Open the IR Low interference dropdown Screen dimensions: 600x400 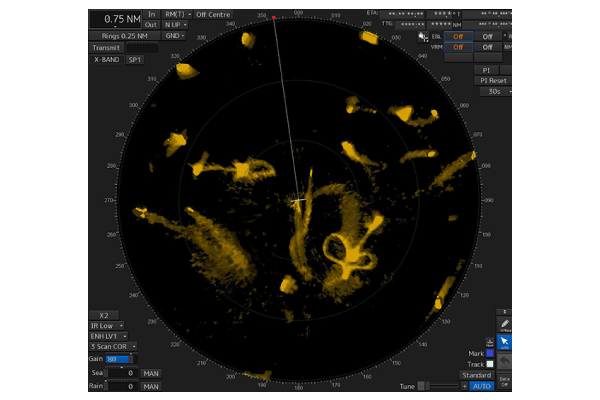[107, 325]
